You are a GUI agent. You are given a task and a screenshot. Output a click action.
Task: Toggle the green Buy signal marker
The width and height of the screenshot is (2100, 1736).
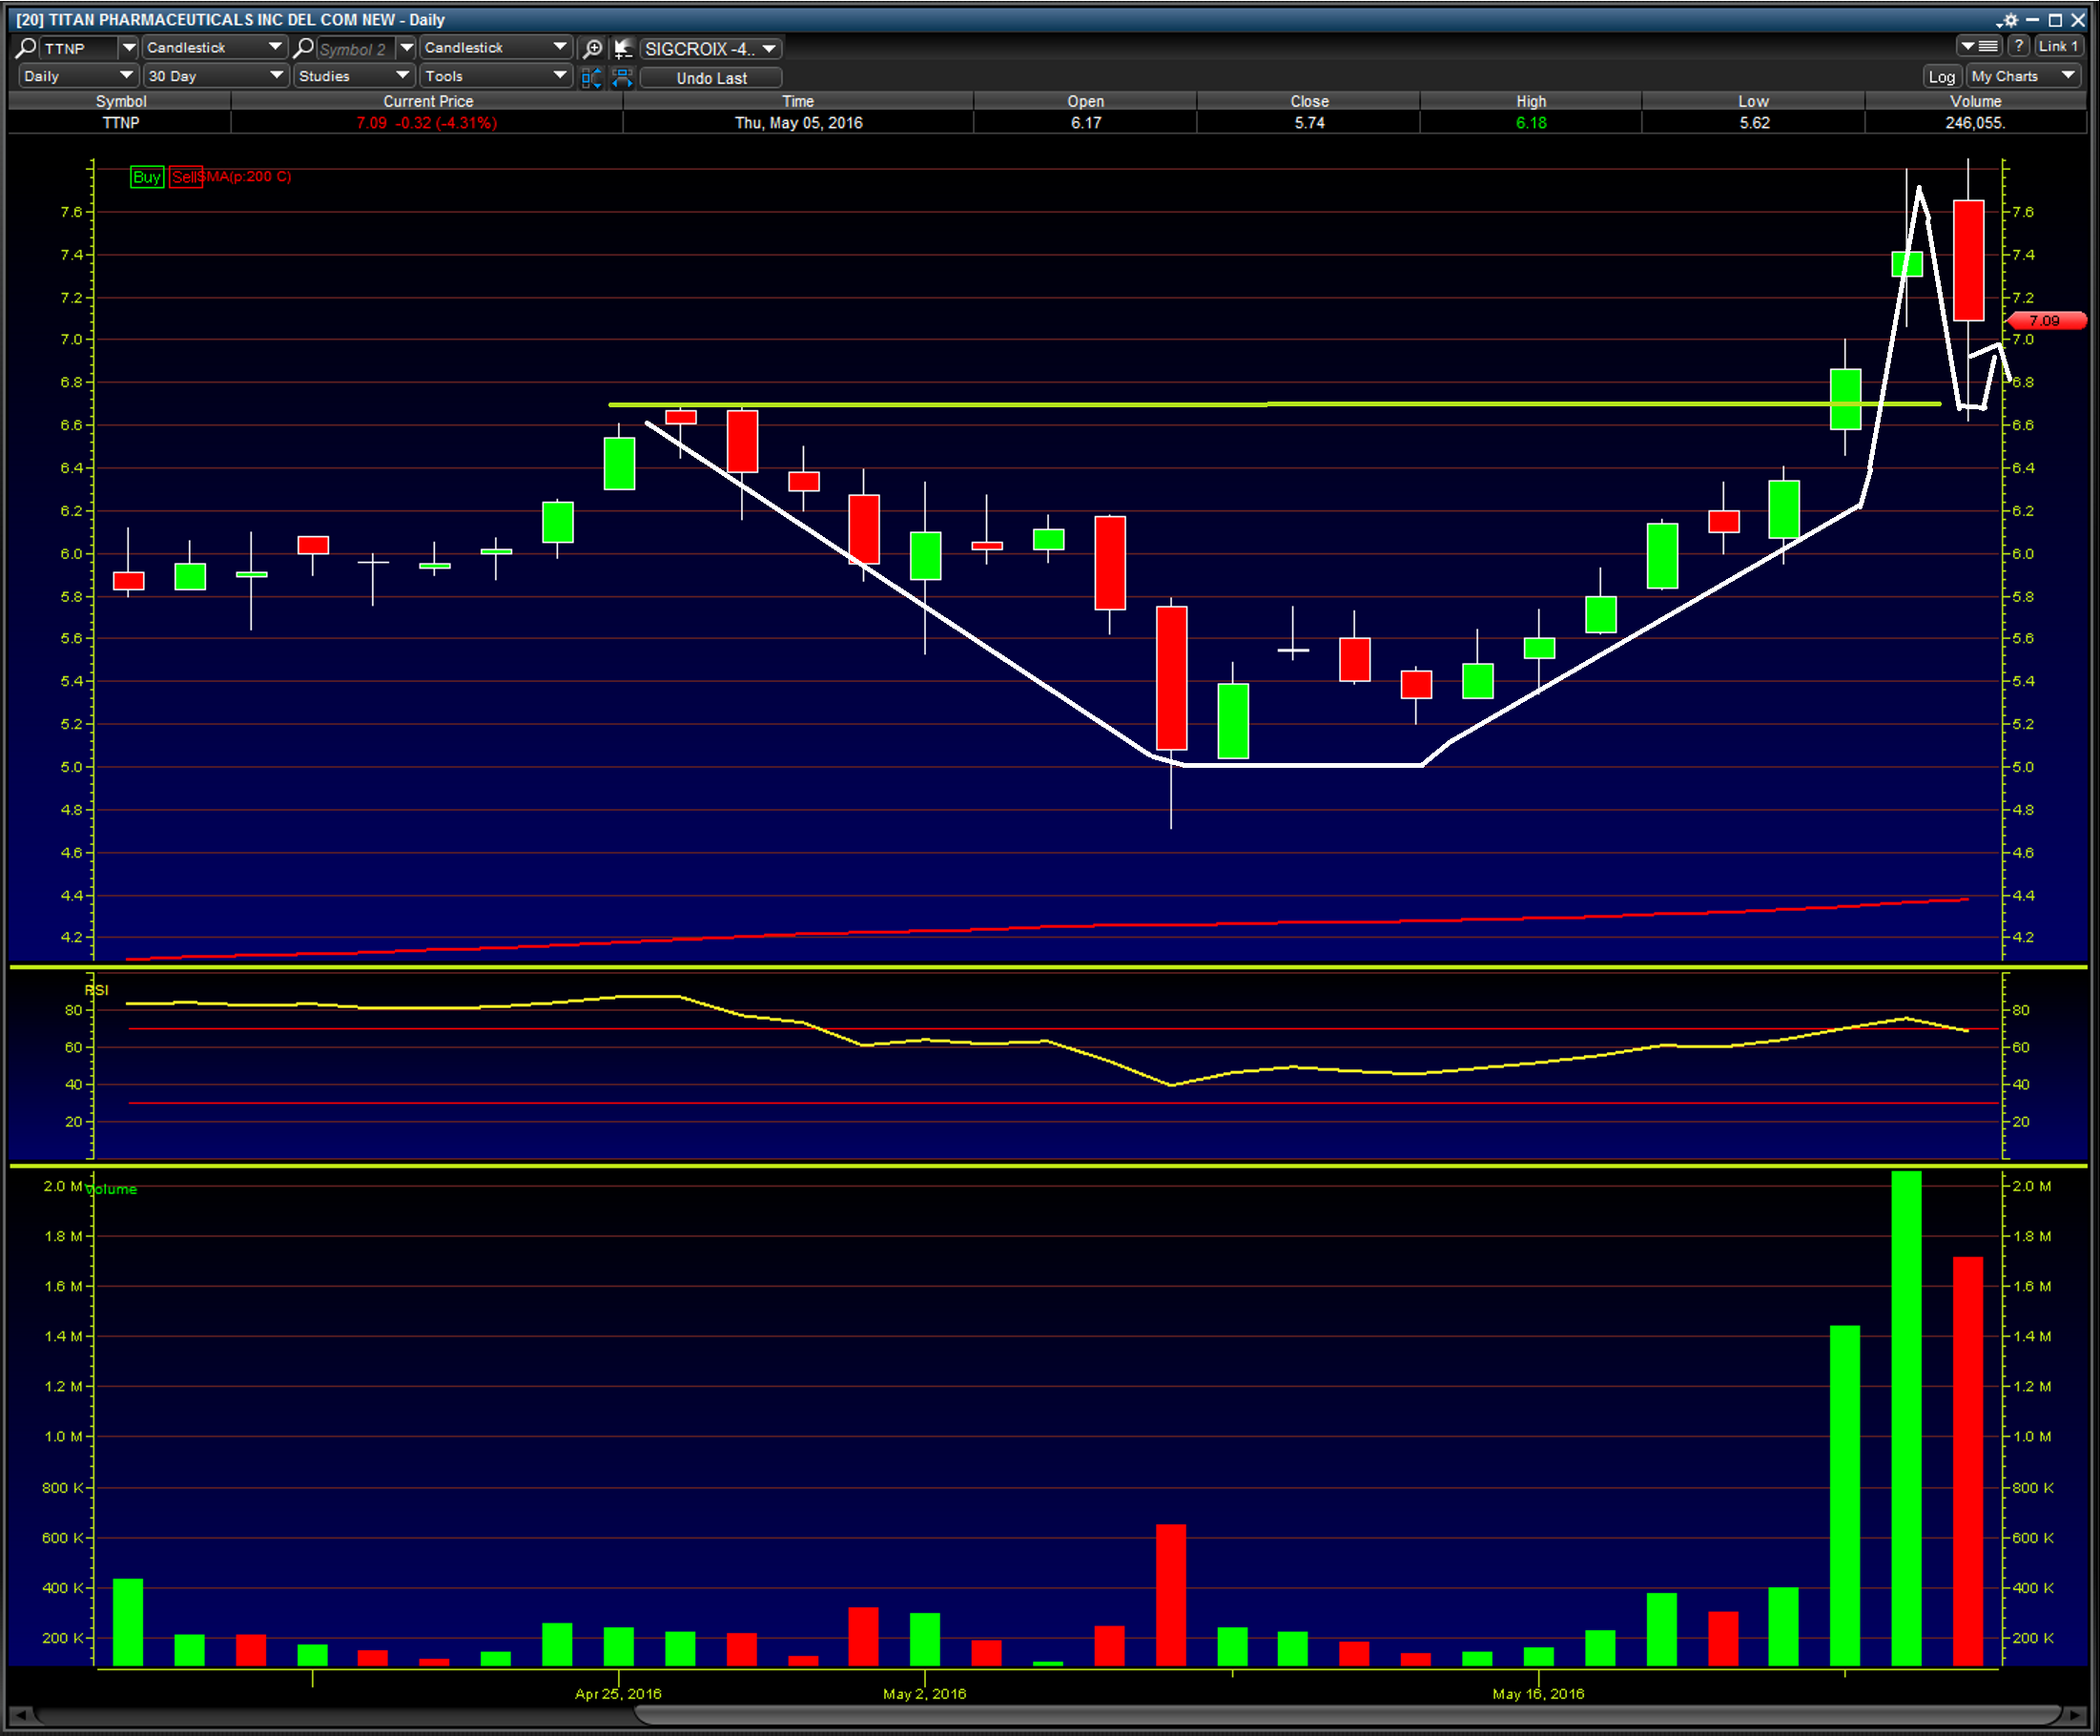click(x=146, y=177)
